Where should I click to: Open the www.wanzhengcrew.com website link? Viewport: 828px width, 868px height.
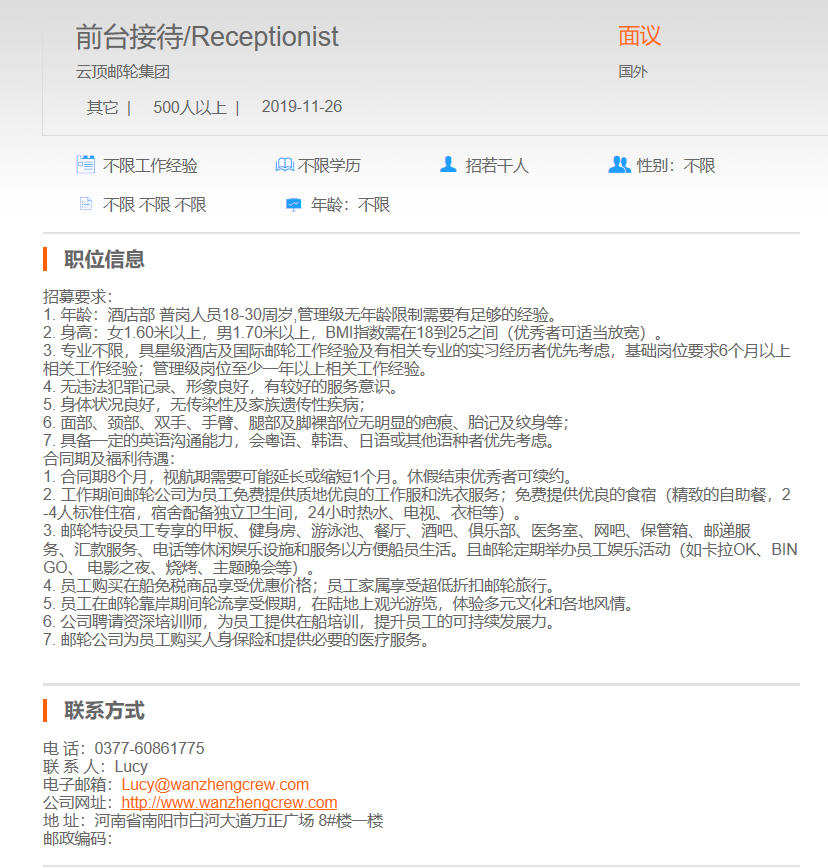(229, 803)
